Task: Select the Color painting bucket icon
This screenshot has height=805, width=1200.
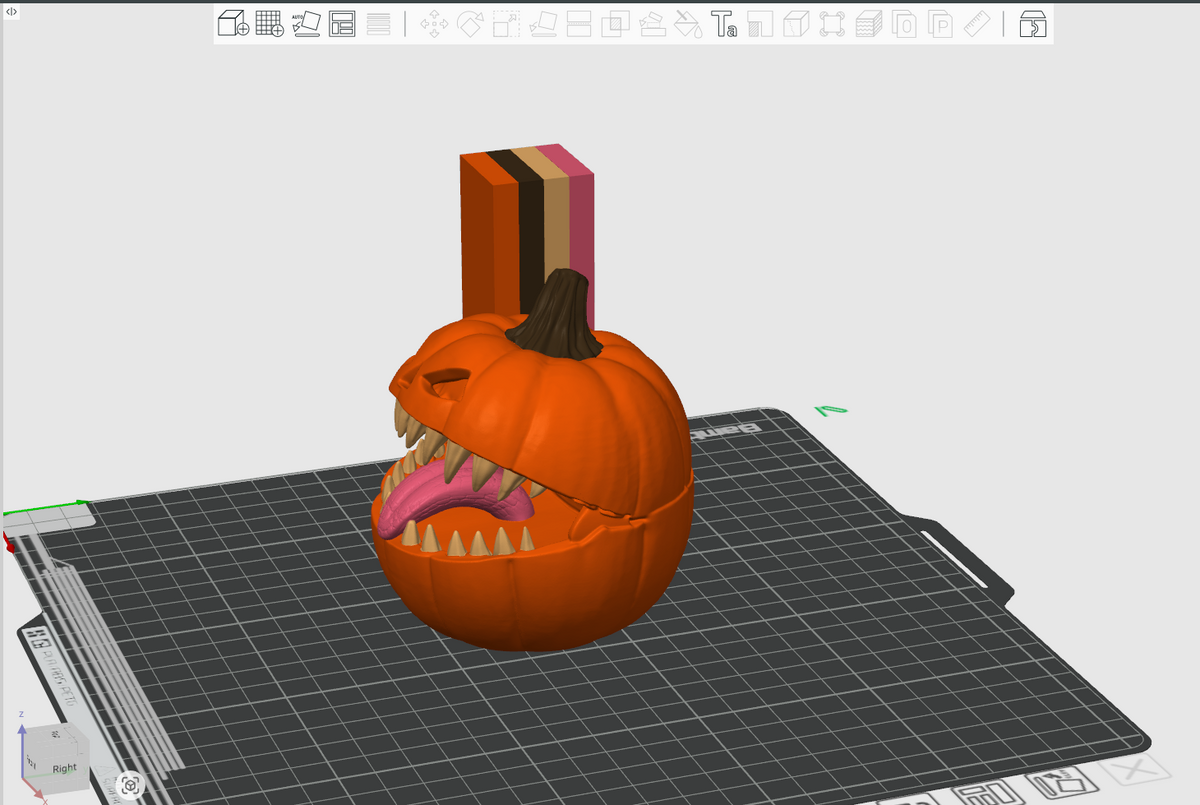Action: (x=687, y=24)
